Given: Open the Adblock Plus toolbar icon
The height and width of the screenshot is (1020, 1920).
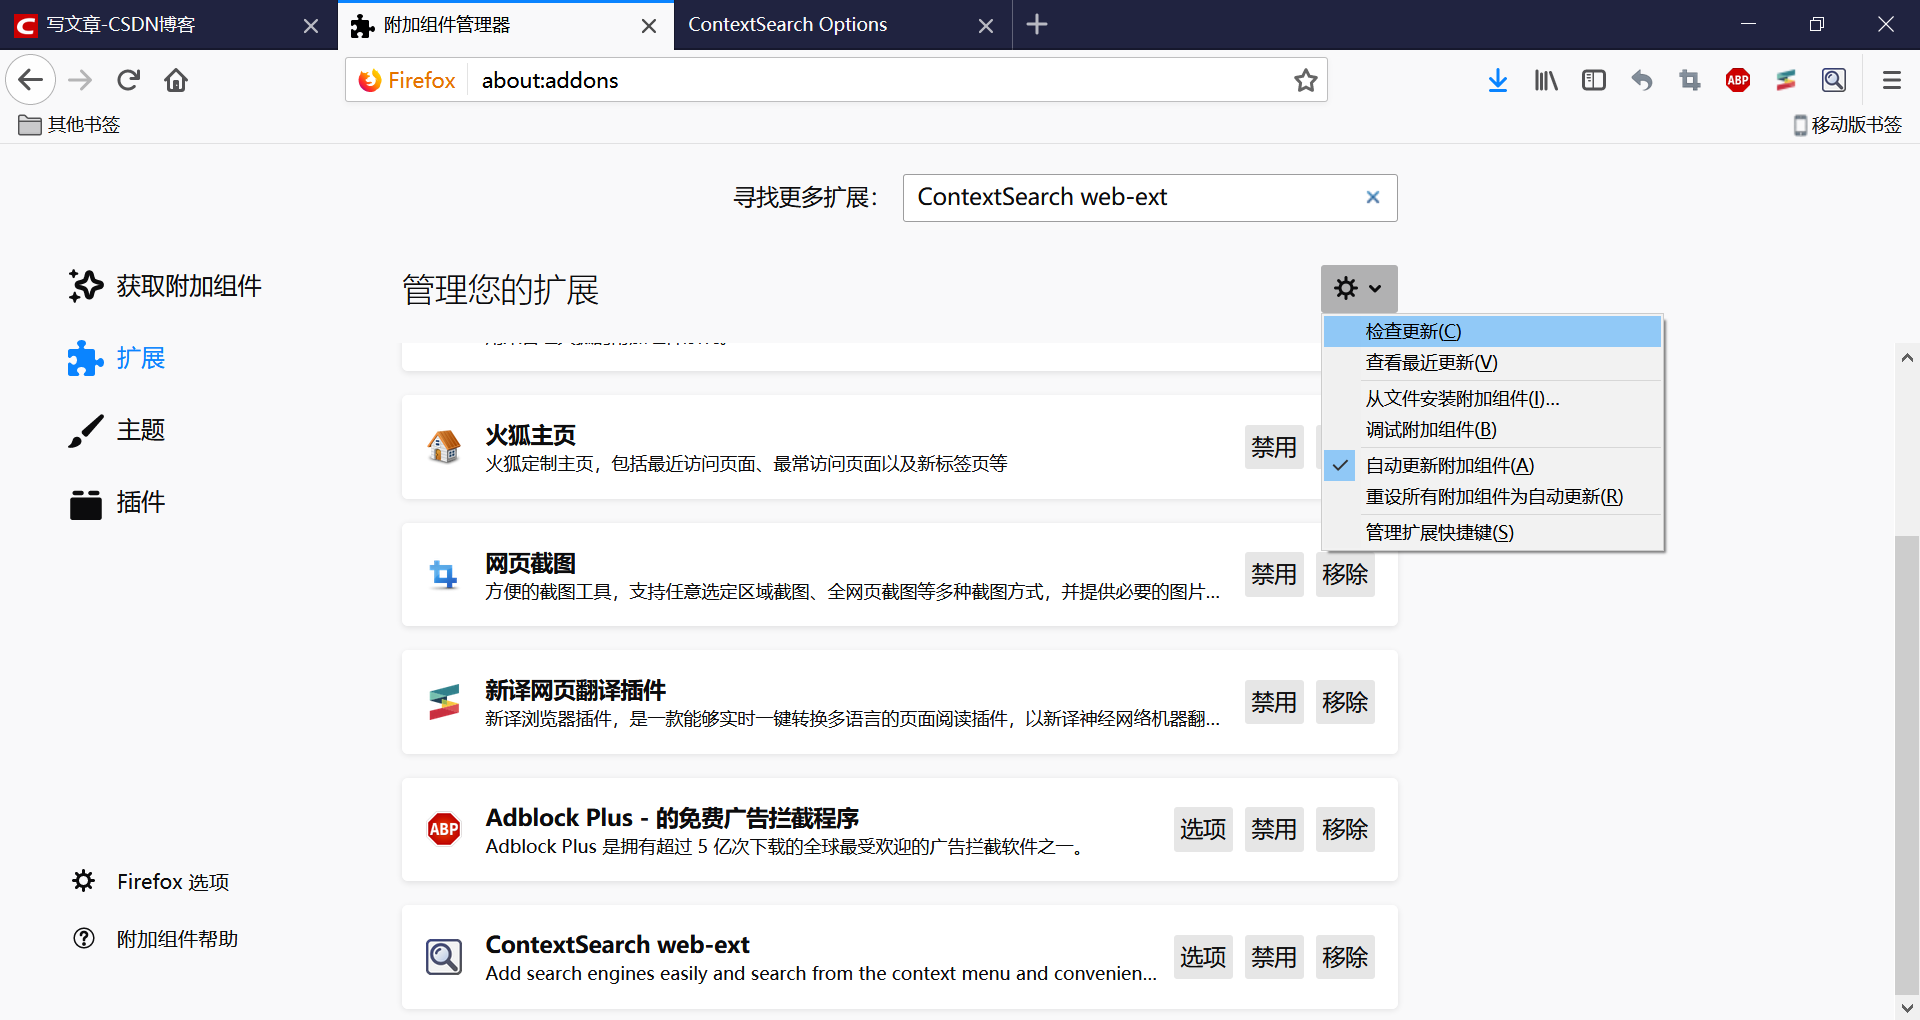Looking at the screenshot, I should click(x=1737, y=80).
